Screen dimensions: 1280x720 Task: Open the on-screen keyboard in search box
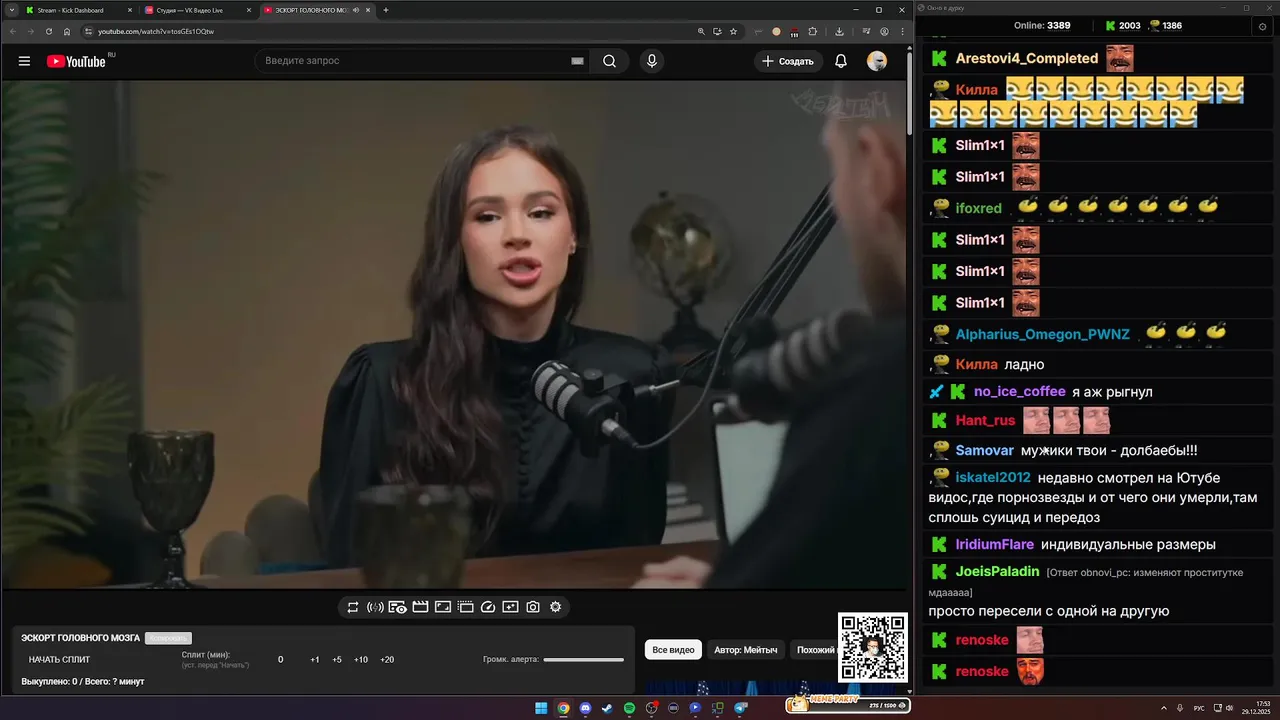(577, 61)
